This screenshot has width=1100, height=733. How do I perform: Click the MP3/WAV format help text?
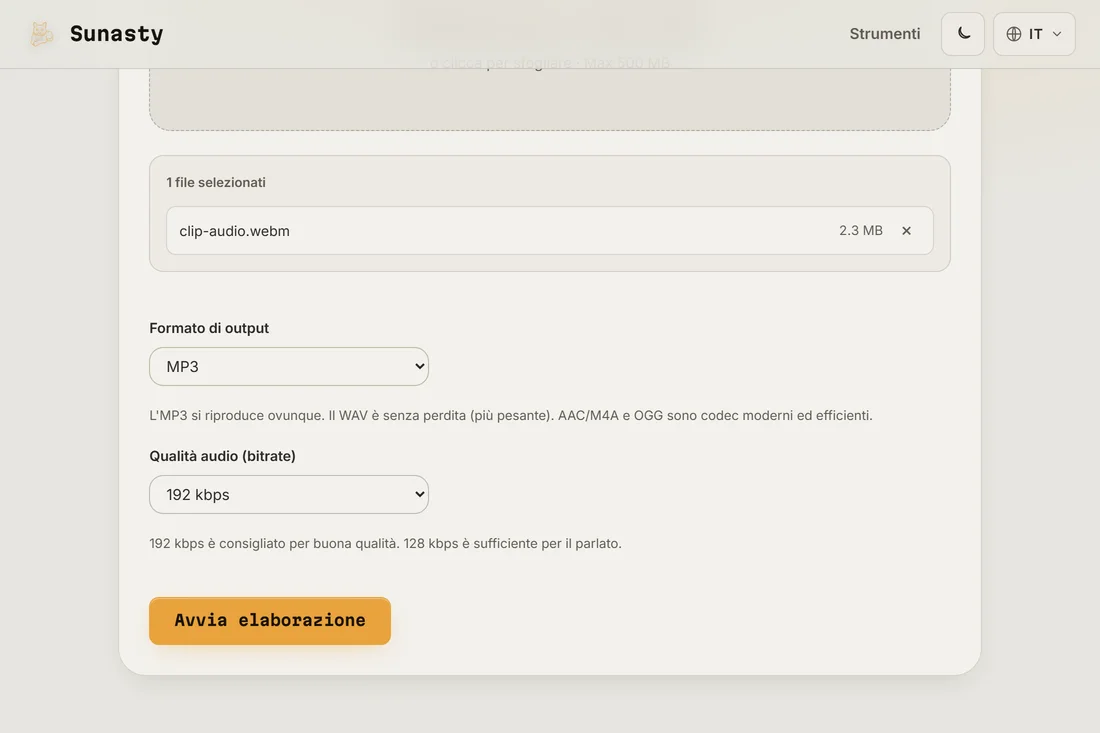[x=511, y=415]
